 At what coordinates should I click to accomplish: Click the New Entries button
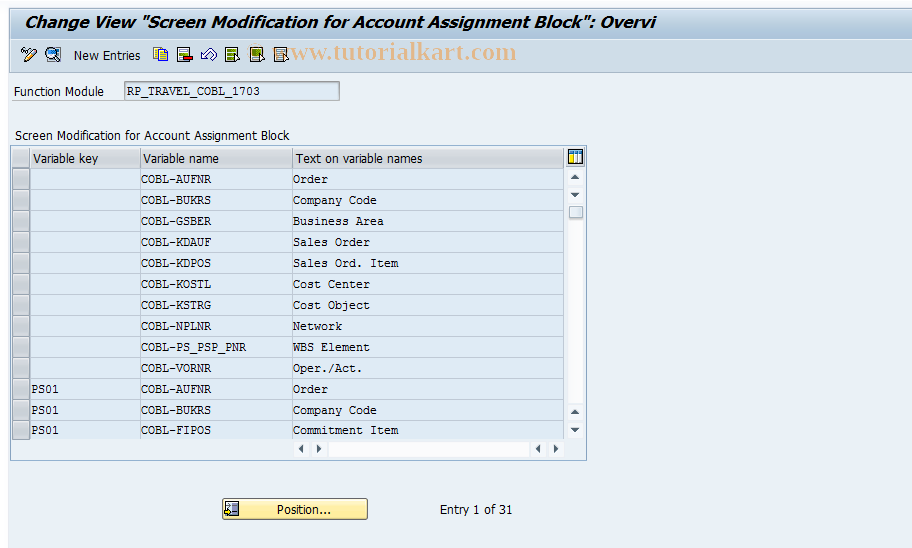point(107,55)
